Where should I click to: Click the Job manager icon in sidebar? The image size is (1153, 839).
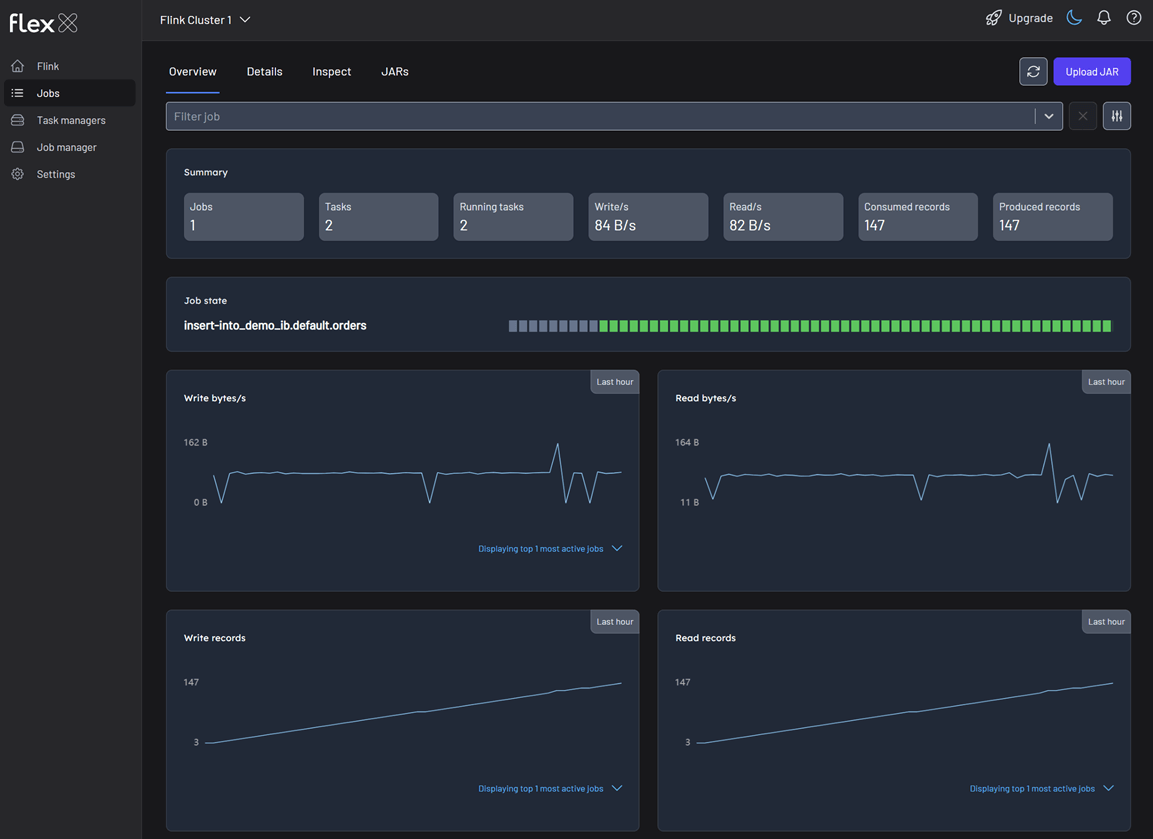click(18, 147)
